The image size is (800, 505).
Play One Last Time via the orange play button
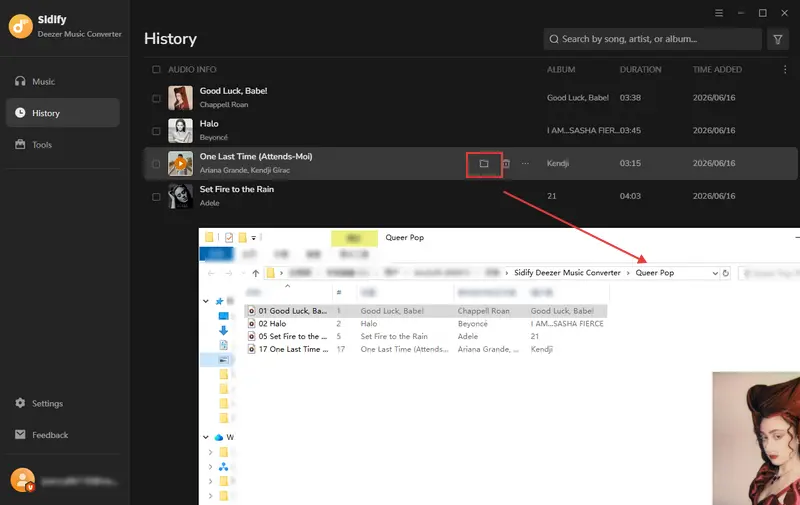[x=181, y=163]
